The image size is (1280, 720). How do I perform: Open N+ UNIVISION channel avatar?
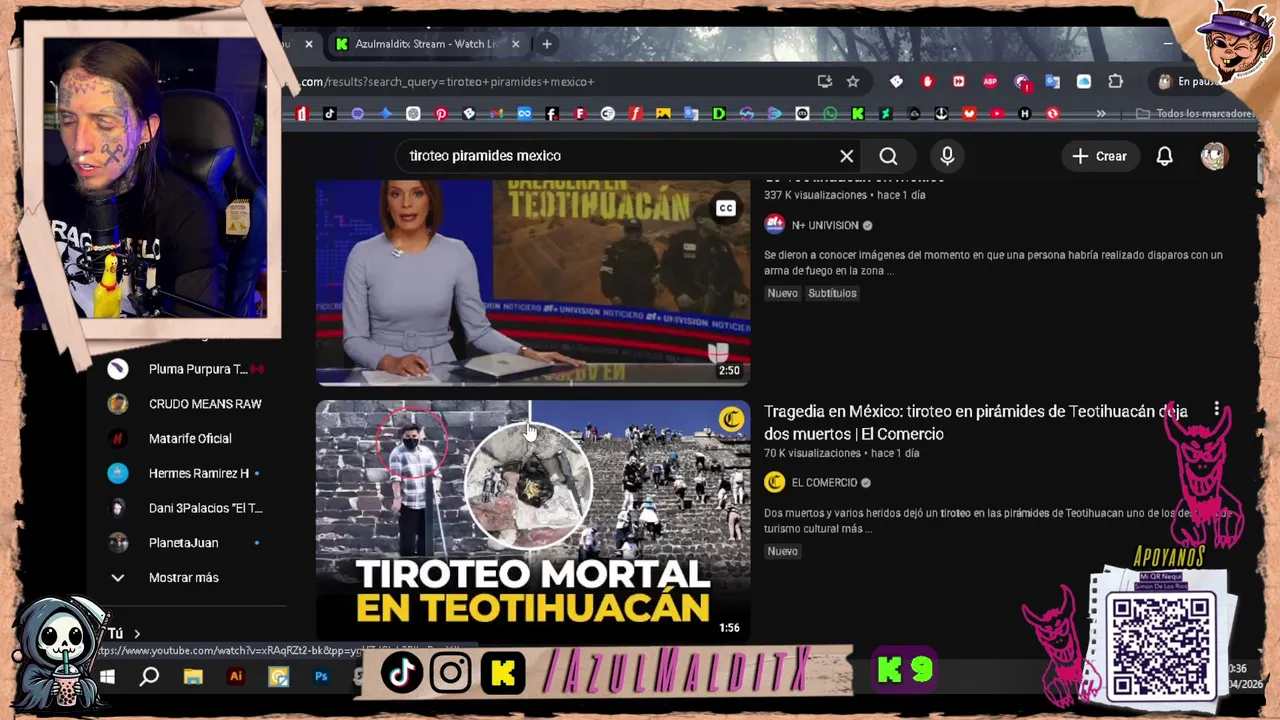[x=774, y=225]
